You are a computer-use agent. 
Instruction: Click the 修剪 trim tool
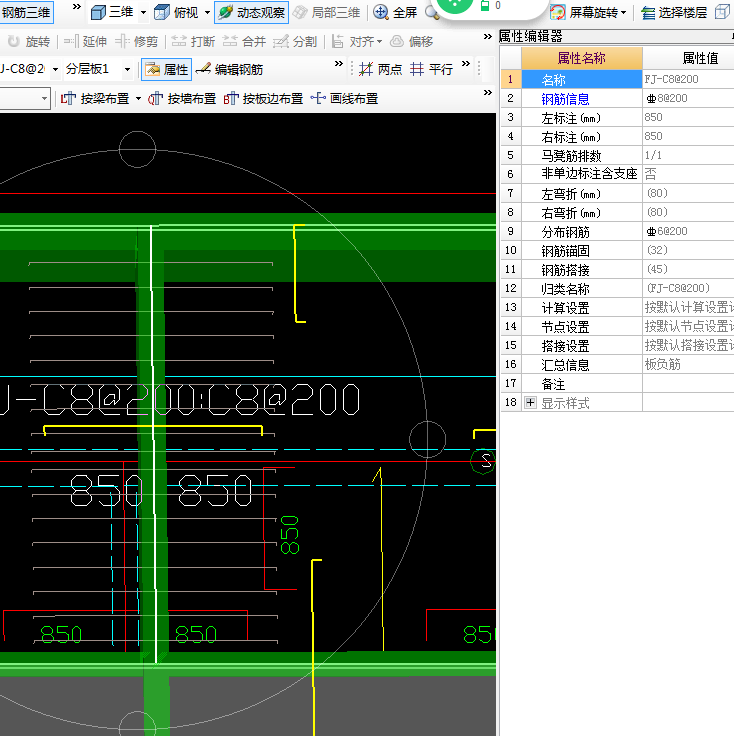click(137, 42)
